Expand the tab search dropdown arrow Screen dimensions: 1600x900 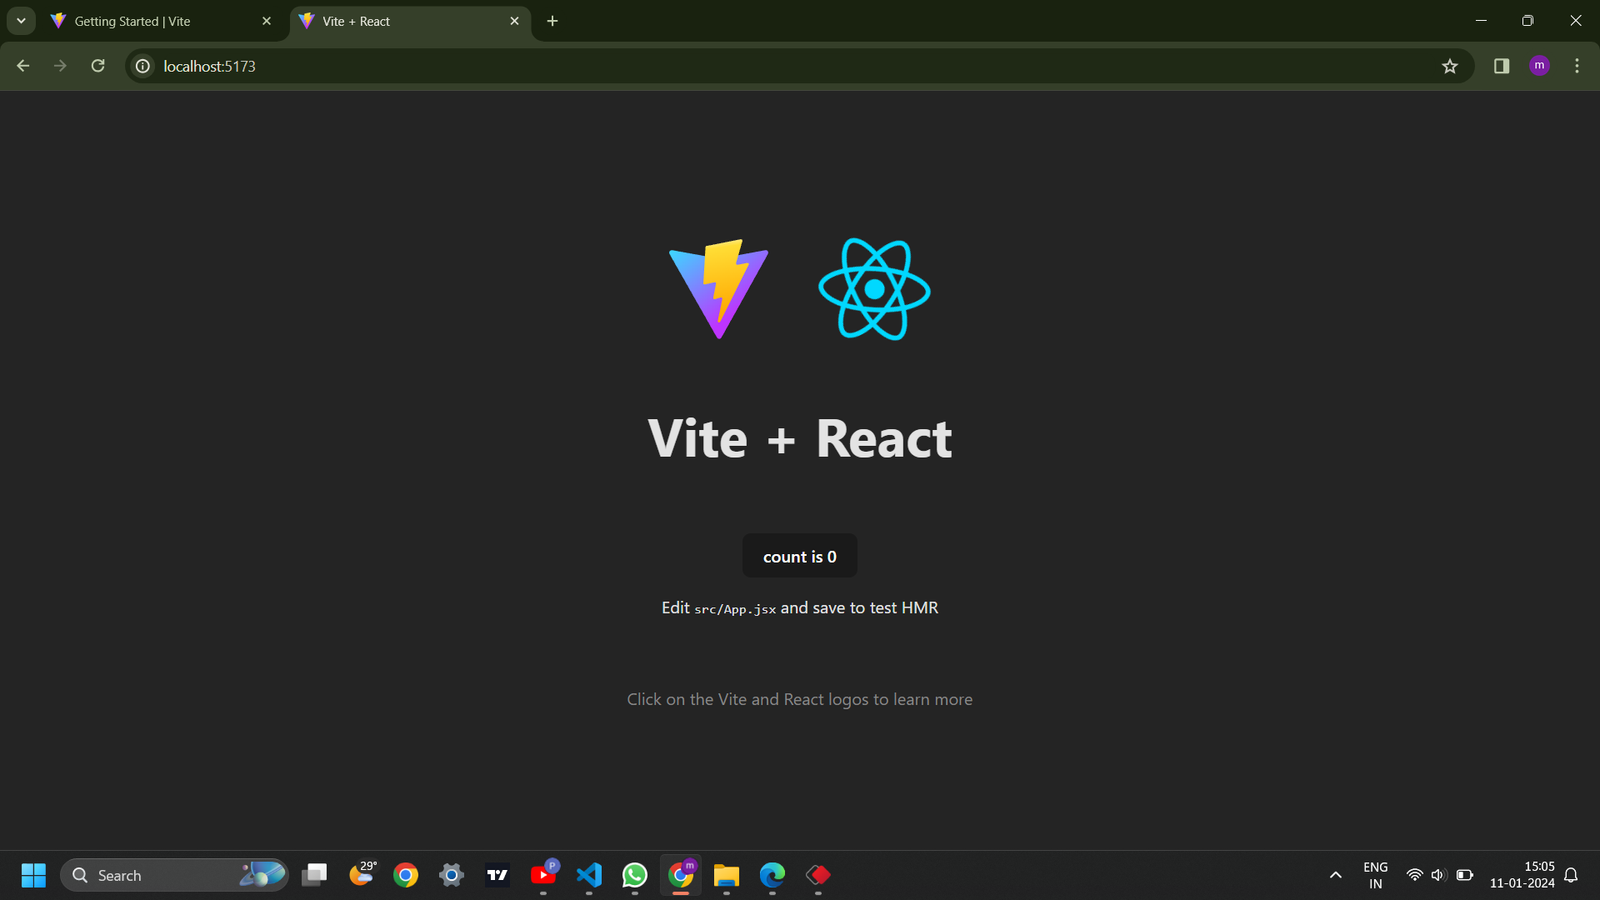(x=21, y=21)
